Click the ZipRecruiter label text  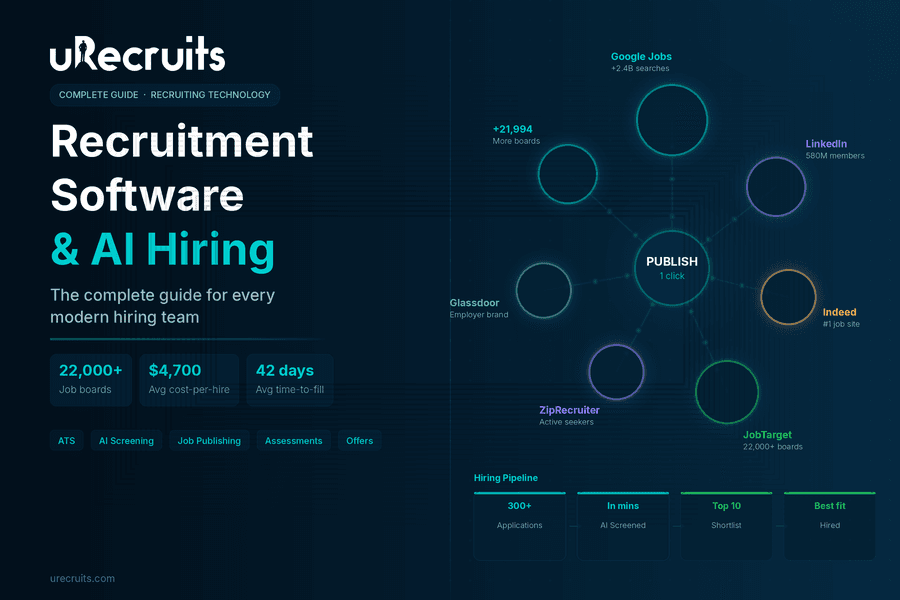tap(569, 410)
